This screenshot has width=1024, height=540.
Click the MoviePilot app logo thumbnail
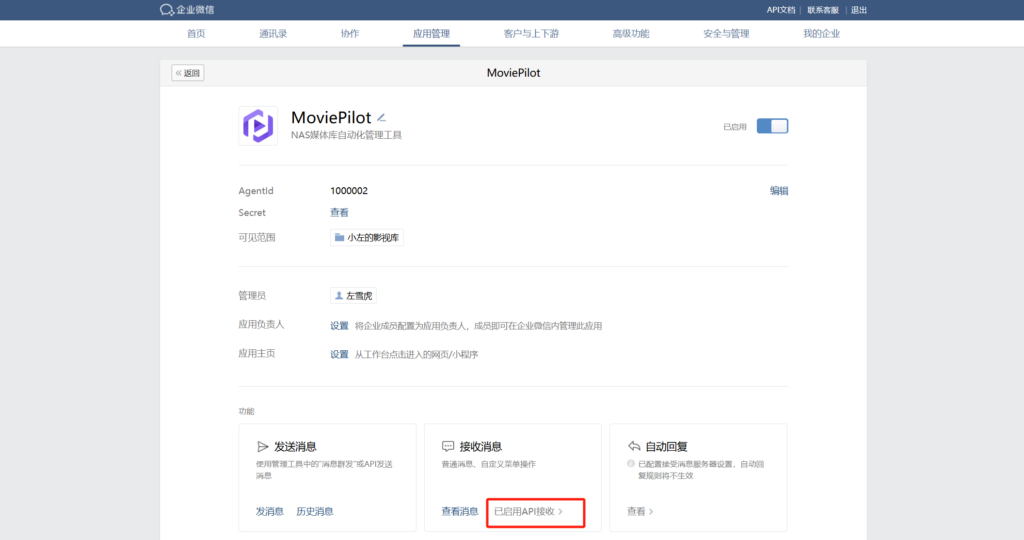(258, 125)
